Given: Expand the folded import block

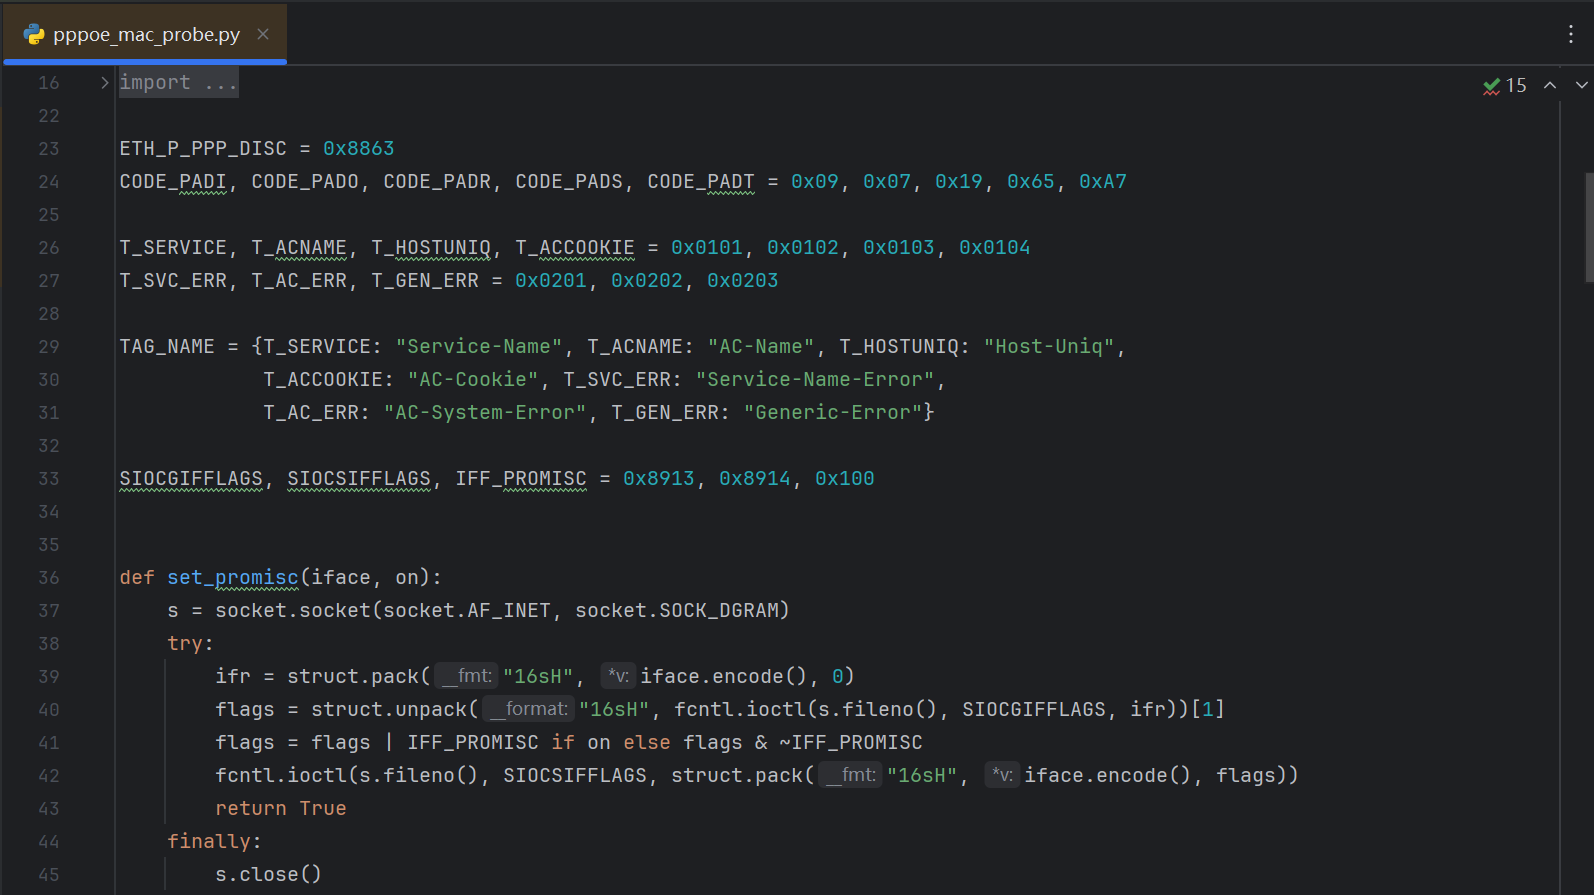Looking at the screenshot, I should pos(104,83).
